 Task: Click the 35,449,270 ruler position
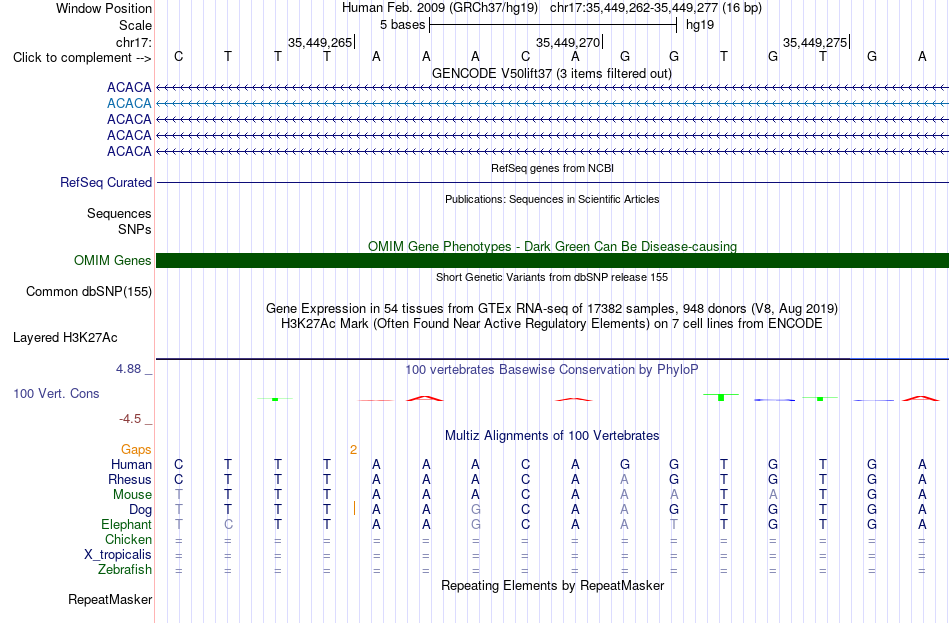[x=568, y=42]
